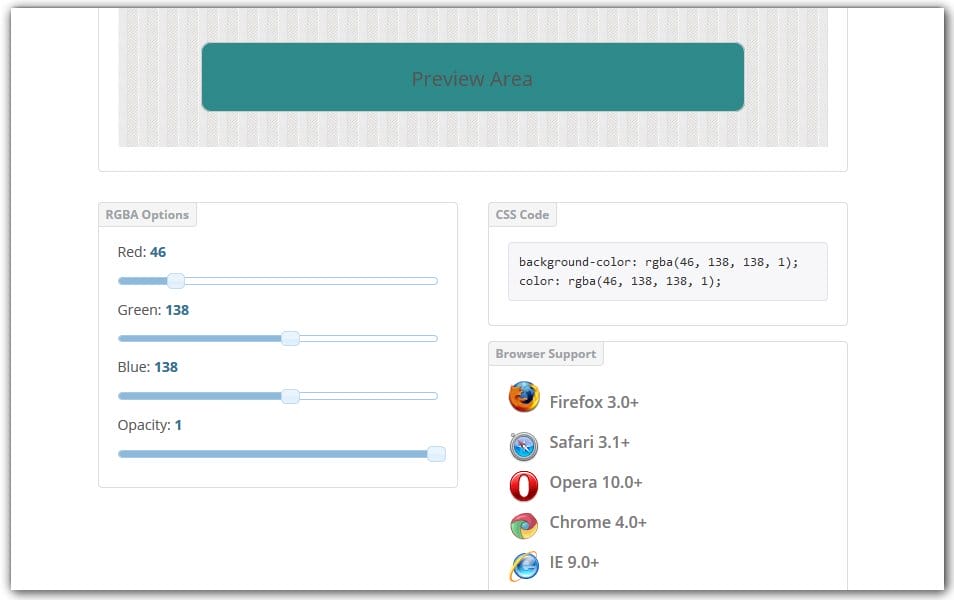Image resolution: width=954 pixels, height=600 pixels.
Task: Click the Opacity value 1
Action: (x=177, y=425)
